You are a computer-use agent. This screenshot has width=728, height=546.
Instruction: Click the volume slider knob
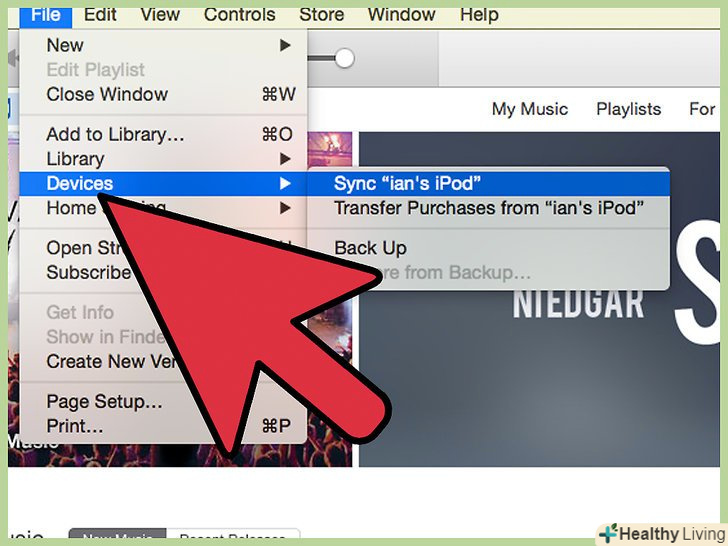(344, 58)
